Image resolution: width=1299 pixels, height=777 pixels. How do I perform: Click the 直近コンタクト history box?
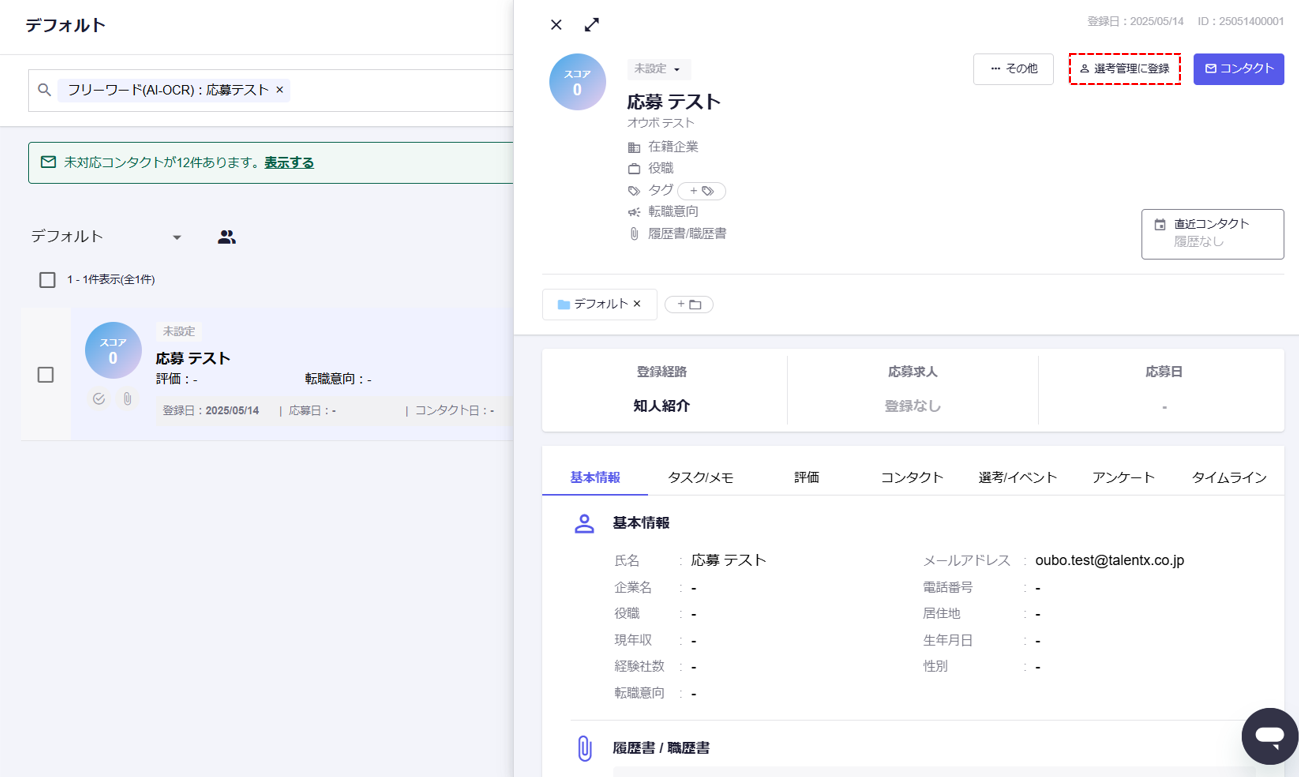pyautogui.click(x=1212, y=233)
